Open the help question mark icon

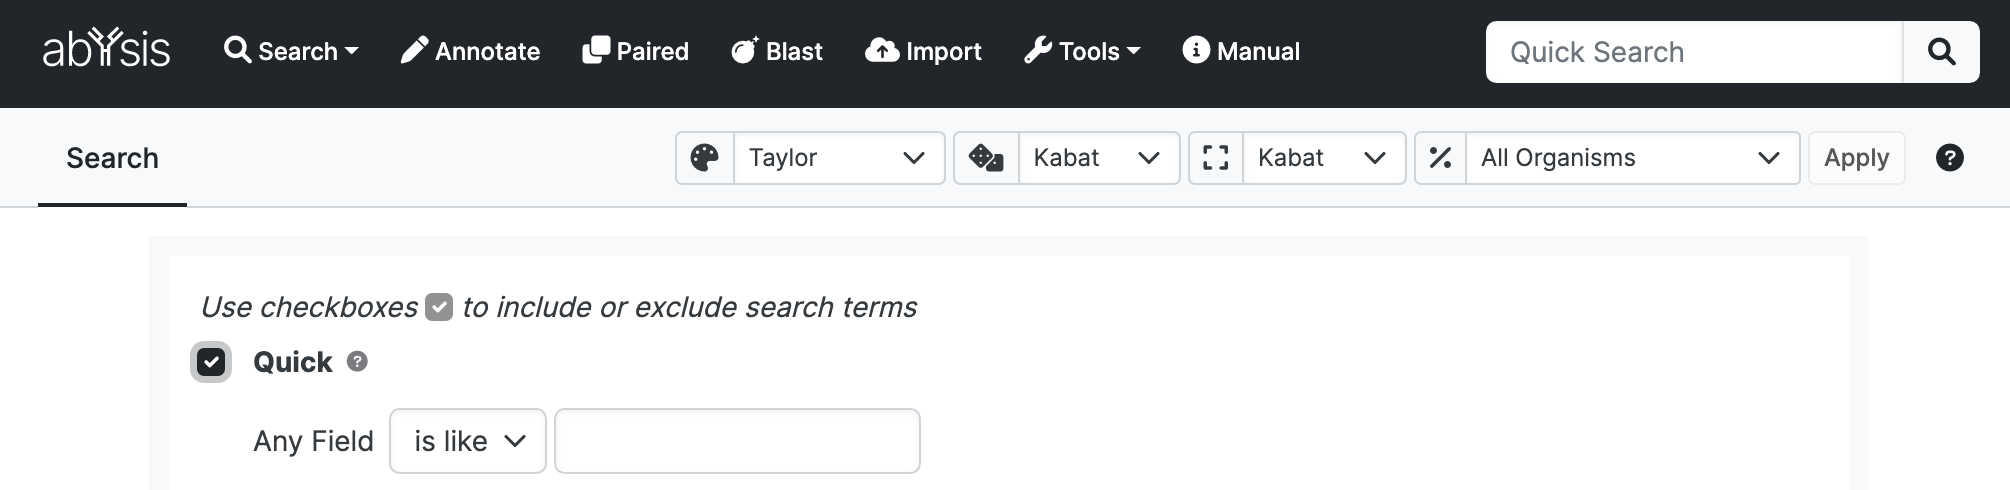(1949, 158)
